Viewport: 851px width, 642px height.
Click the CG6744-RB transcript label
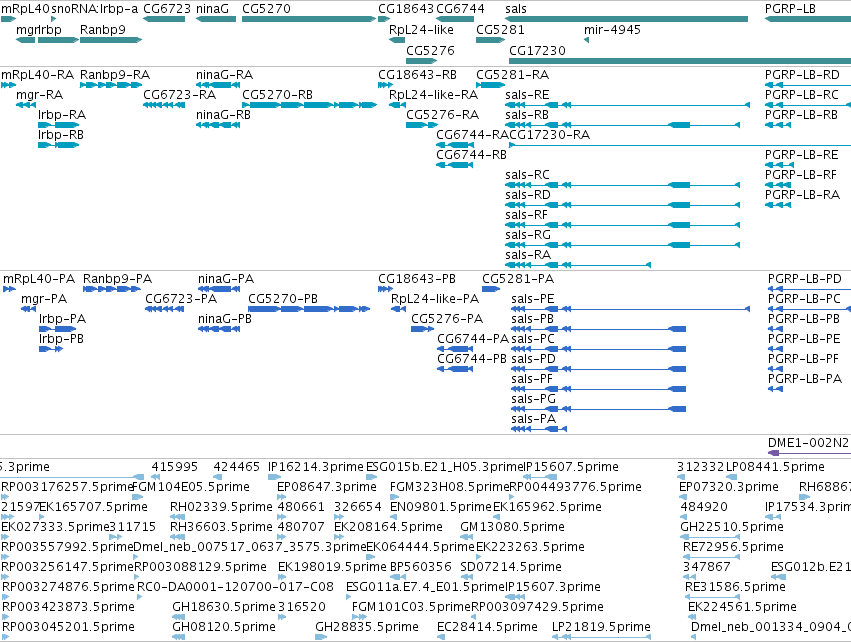click(472, 155)
